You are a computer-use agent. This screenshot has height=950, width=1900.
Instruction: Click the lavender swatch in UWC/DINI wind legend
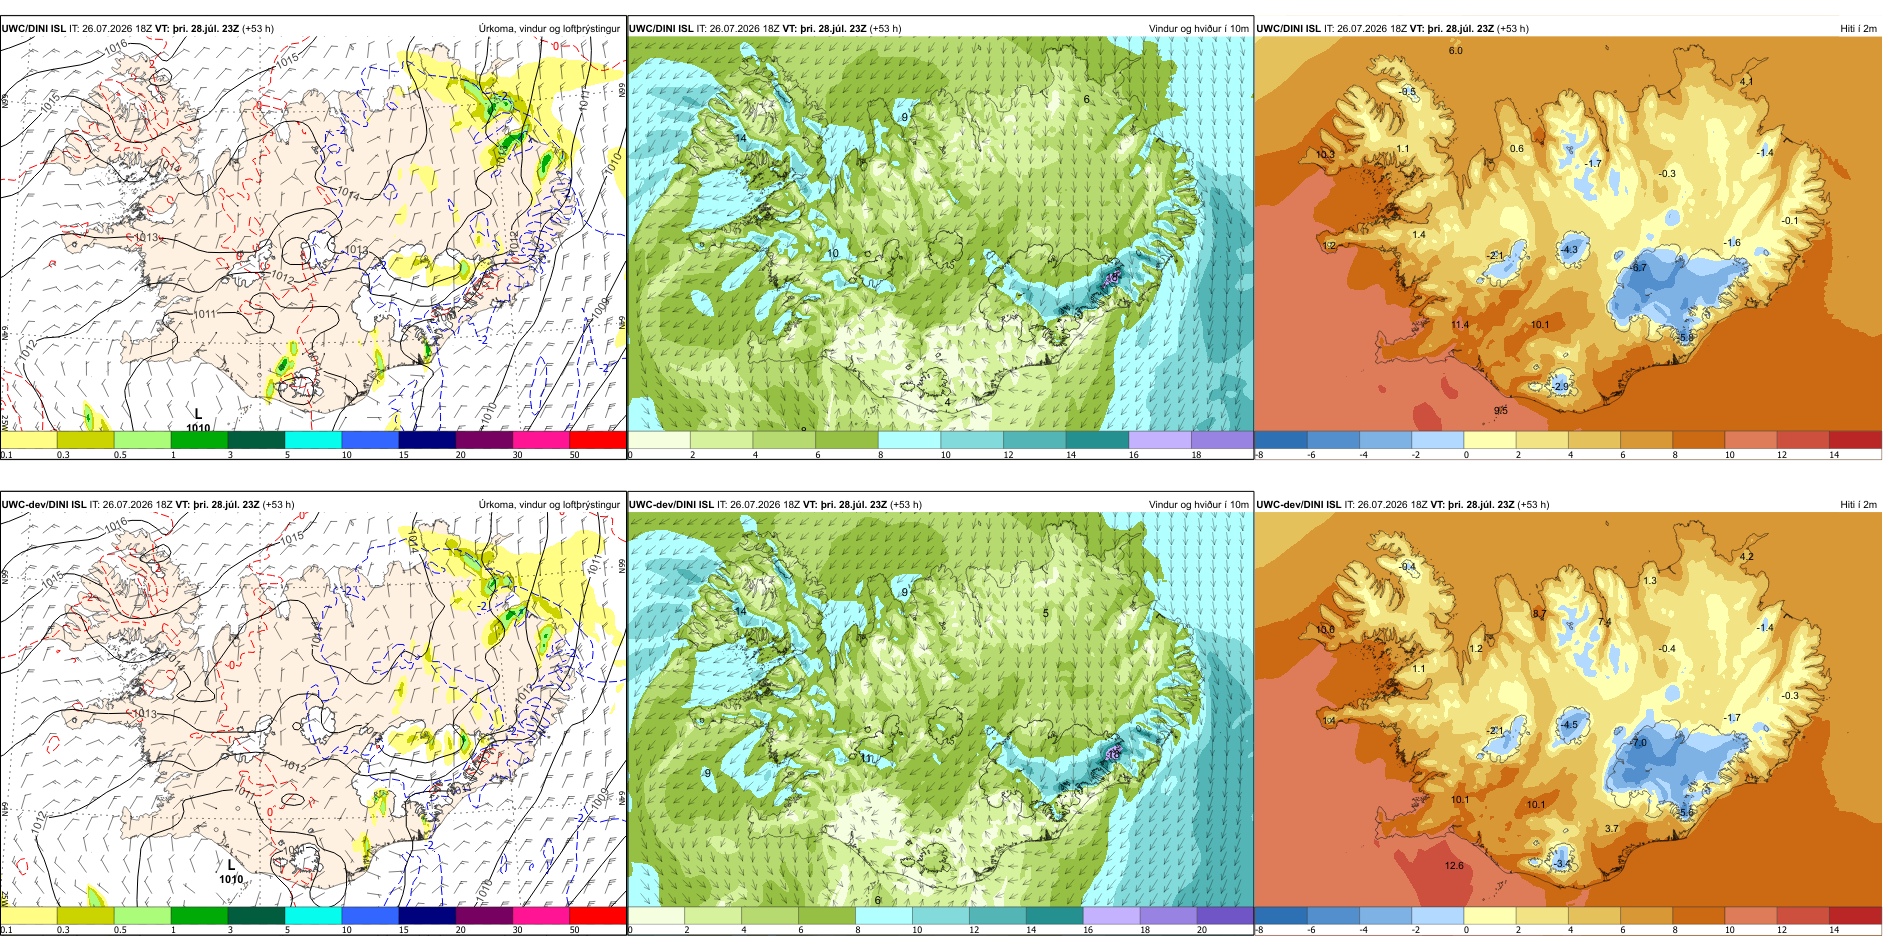click(1159, 439)
